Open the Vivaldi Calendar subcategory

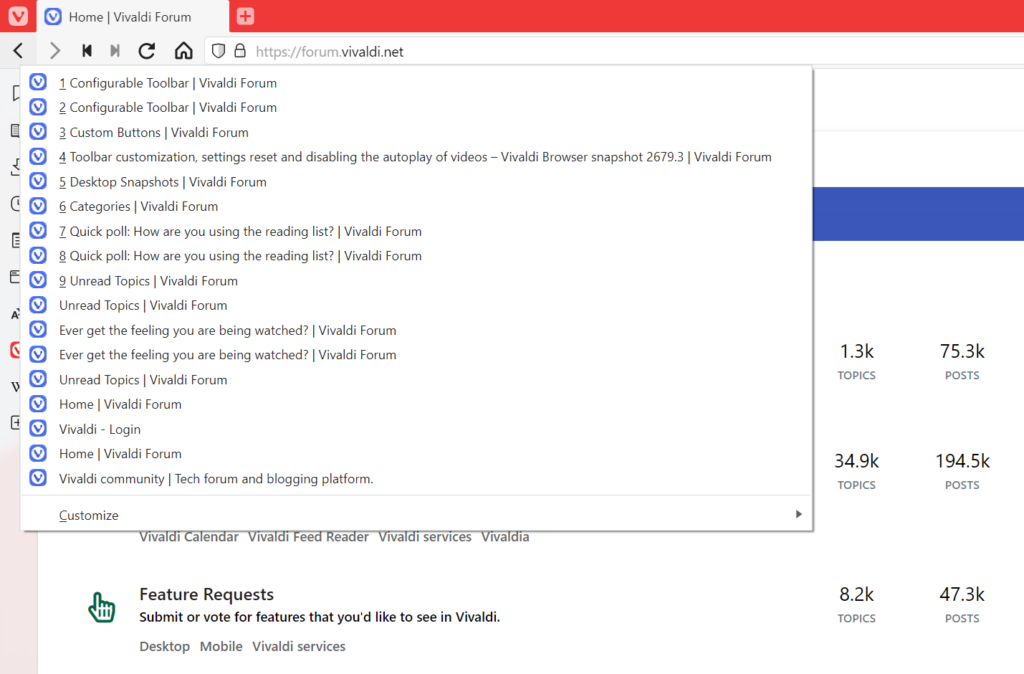[x=189, y=537]
